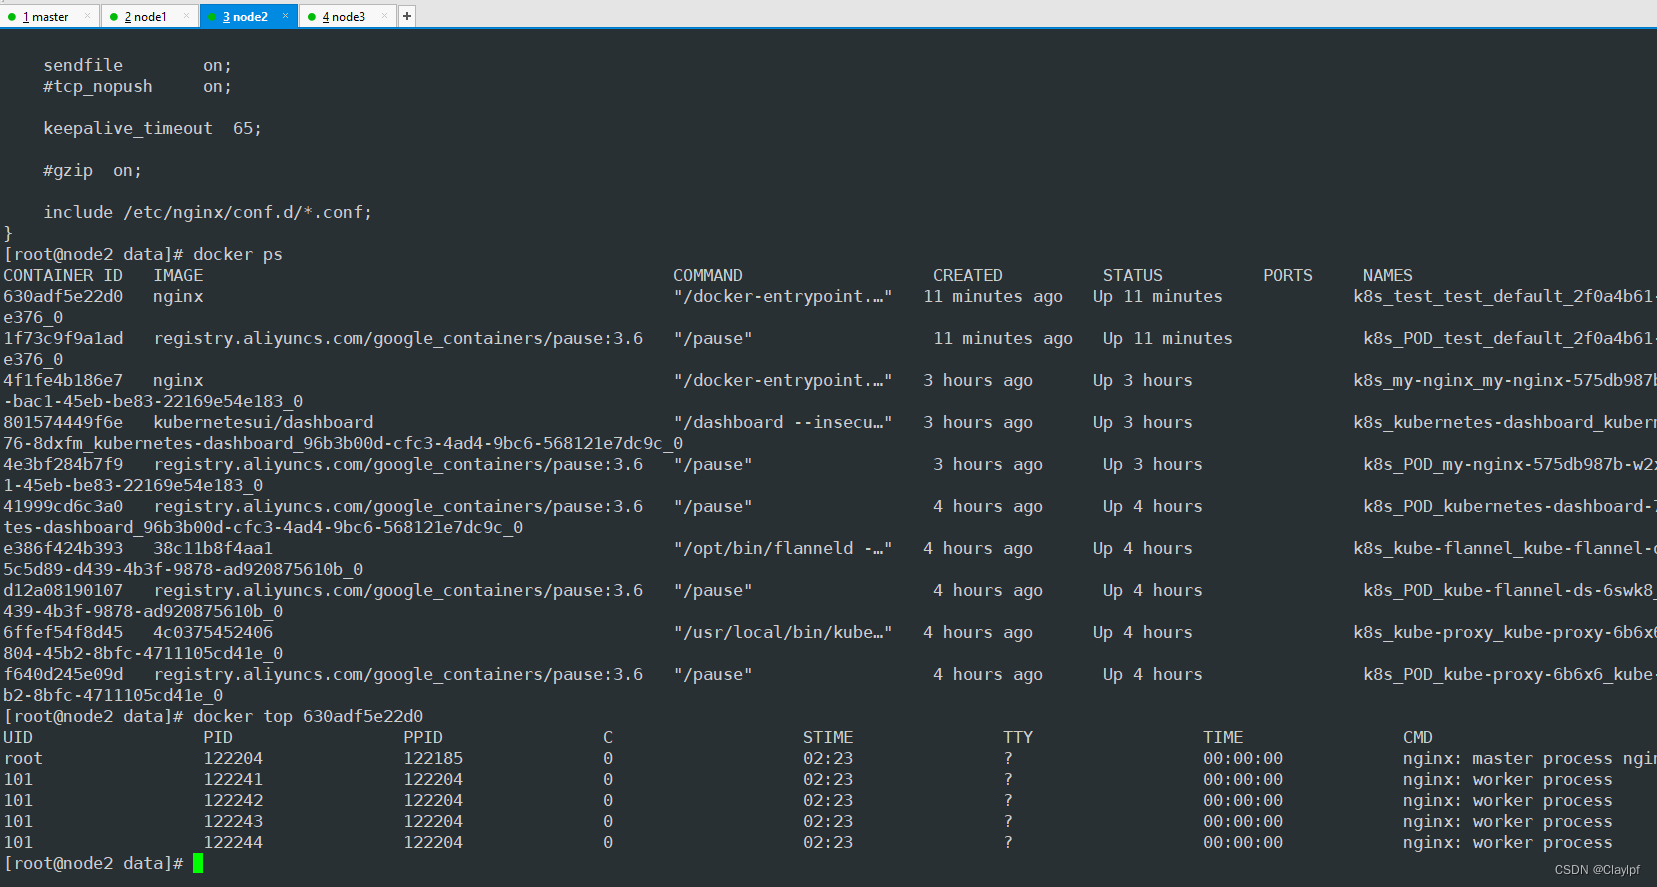Click the '#tcp_nopush on;' config line

point(137,86)
